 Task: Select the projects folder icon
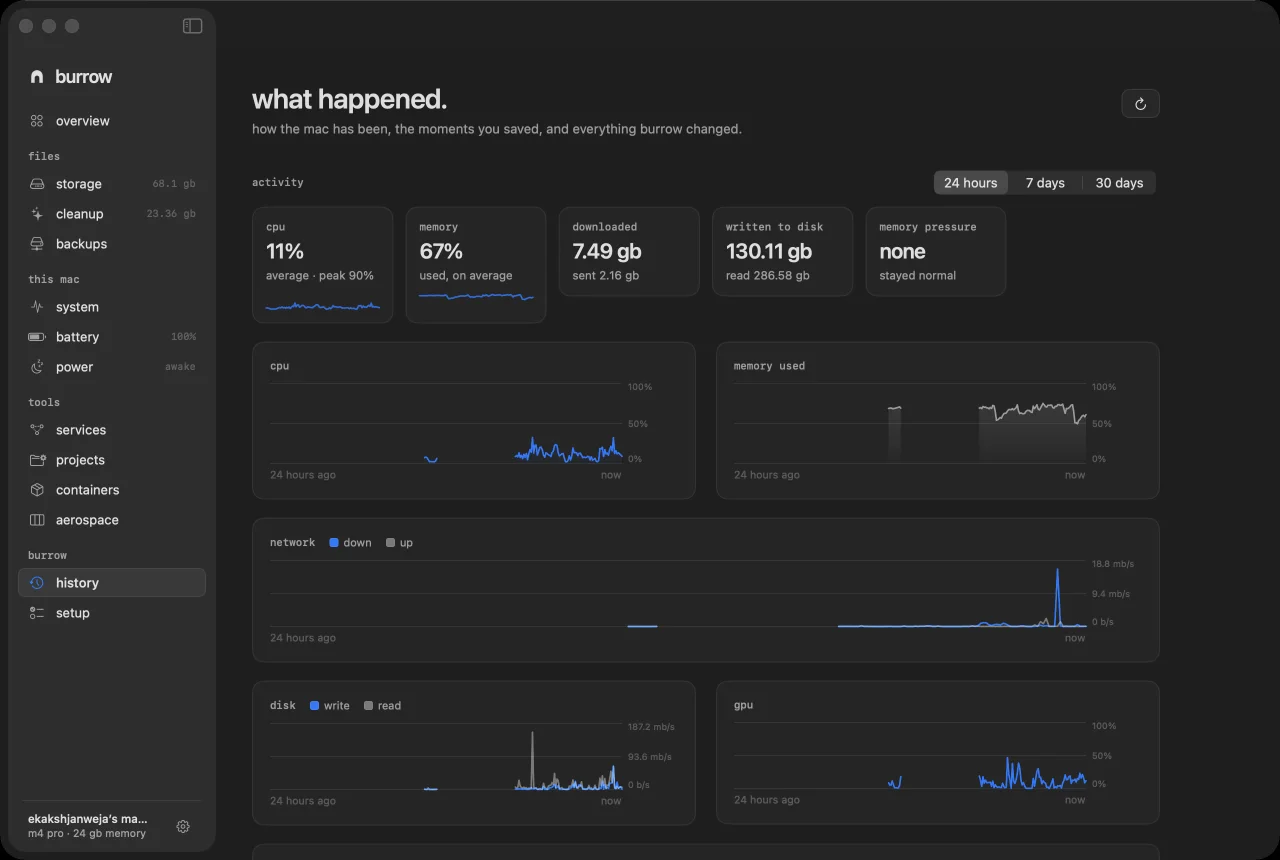point(37,460)
